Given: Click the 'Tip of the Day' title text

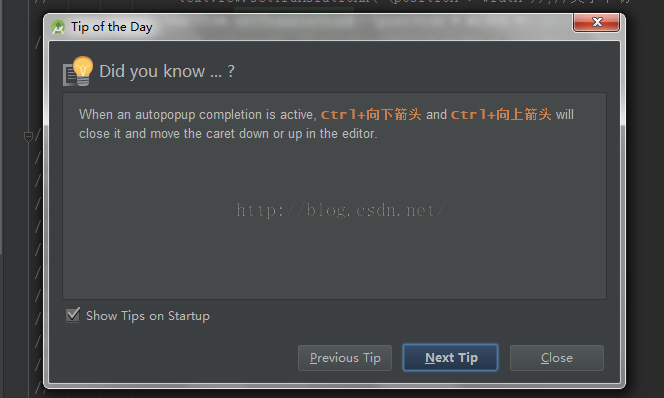Looking at the screenshot, I should click(111, 27).
